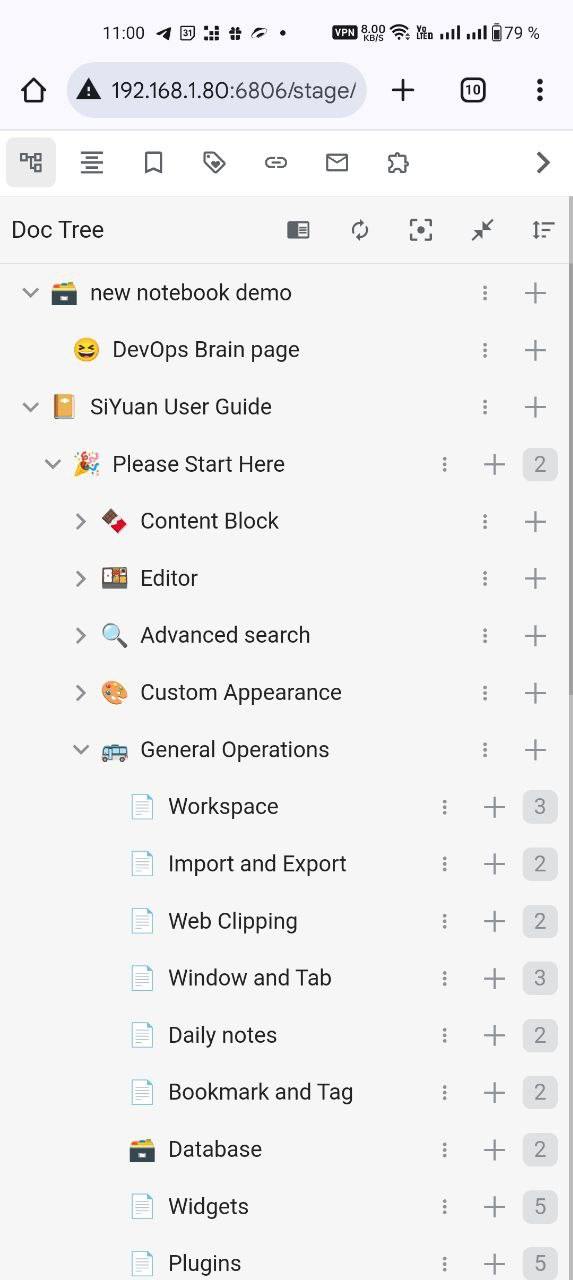Image resolution: width=573 pixels, height=1280 pixels.
Task: Open the Doc Tree sort options
Action: (x=543, y=230)
